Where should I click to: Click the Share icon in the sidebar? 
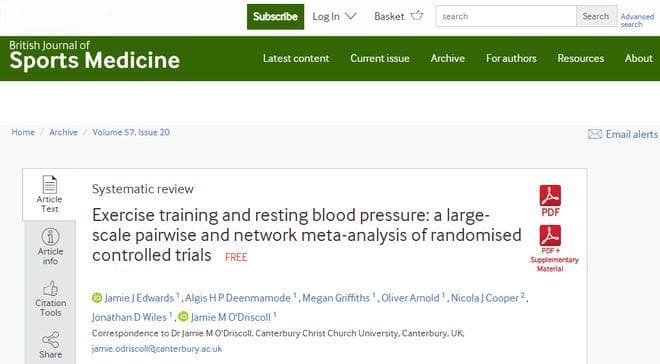coord(51,340)
